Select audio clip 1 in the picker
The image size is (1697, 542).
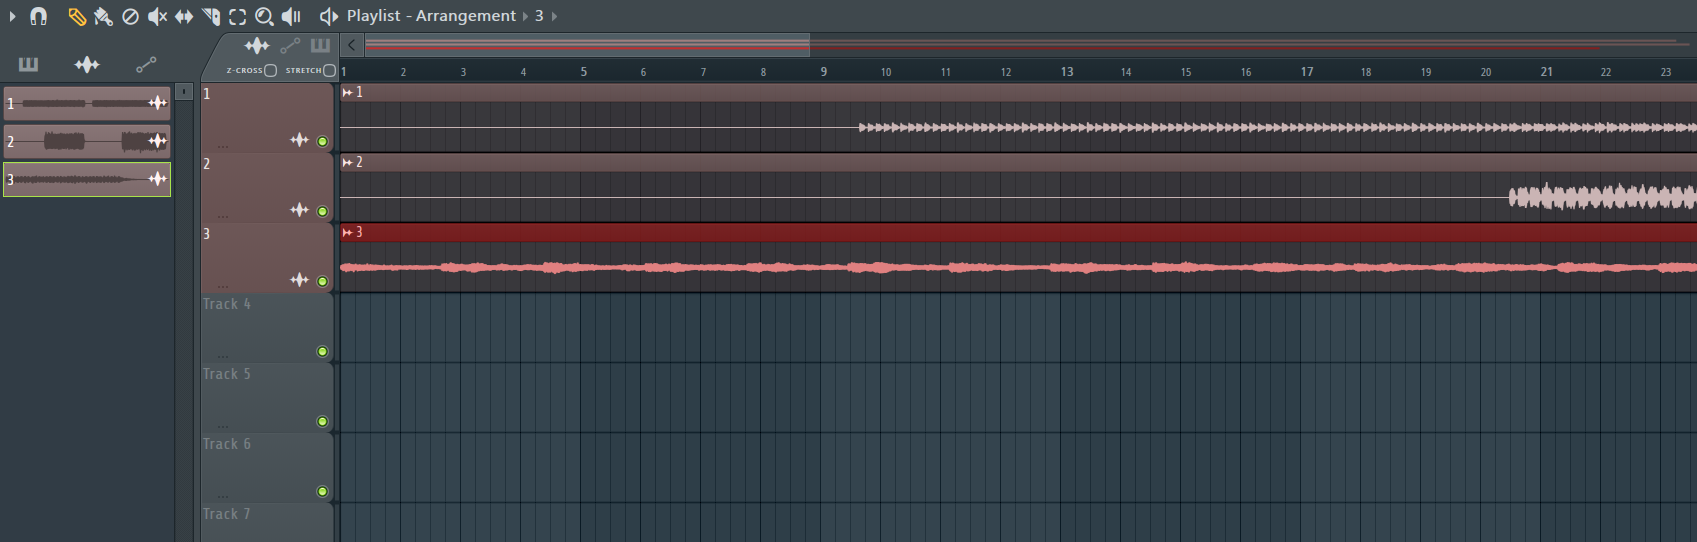click(x=87, y=103)
